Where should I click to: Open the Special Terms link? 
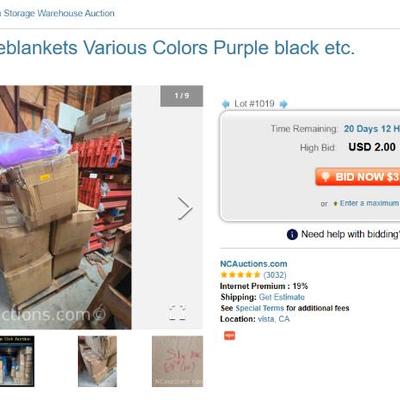(x=260, y=308)
